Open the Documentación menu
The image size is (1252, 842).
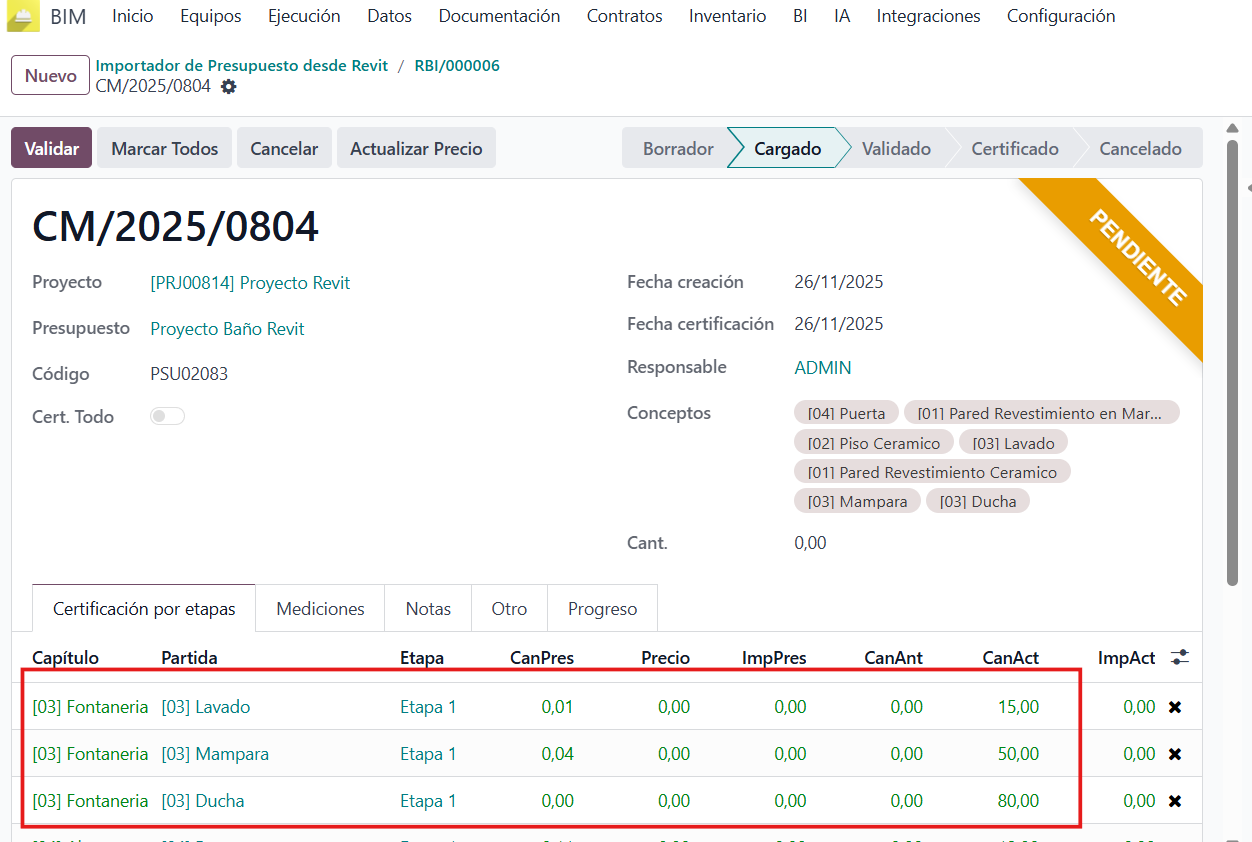click(499, 16)
